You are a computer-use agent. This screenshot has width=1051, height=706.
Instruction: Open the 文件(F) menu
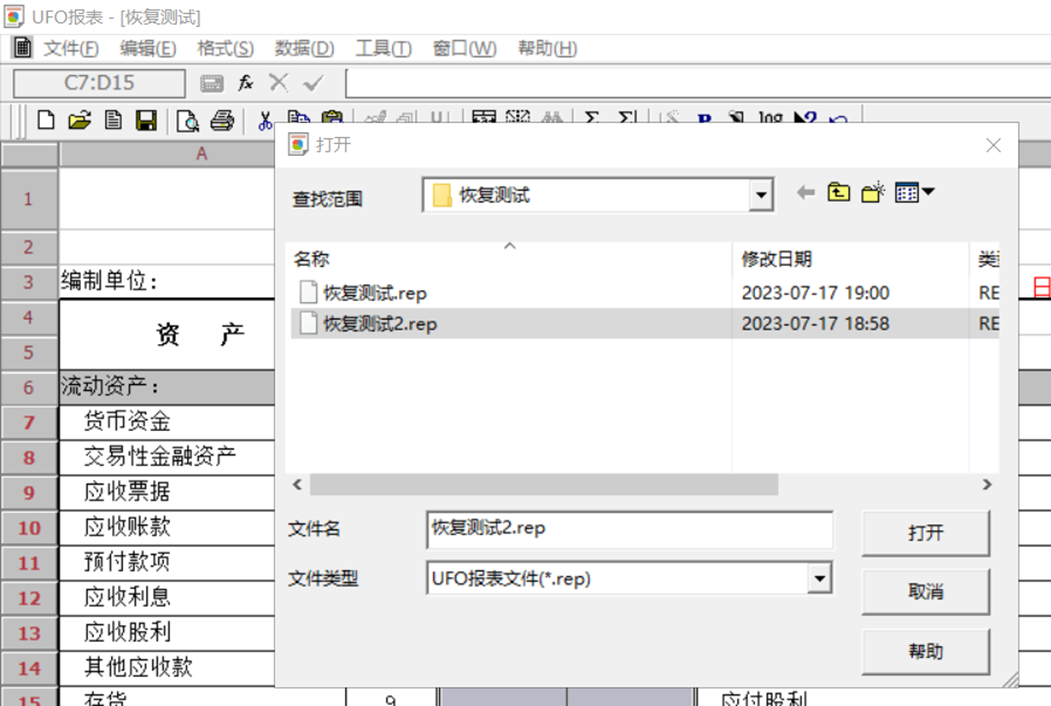point(71,48)
